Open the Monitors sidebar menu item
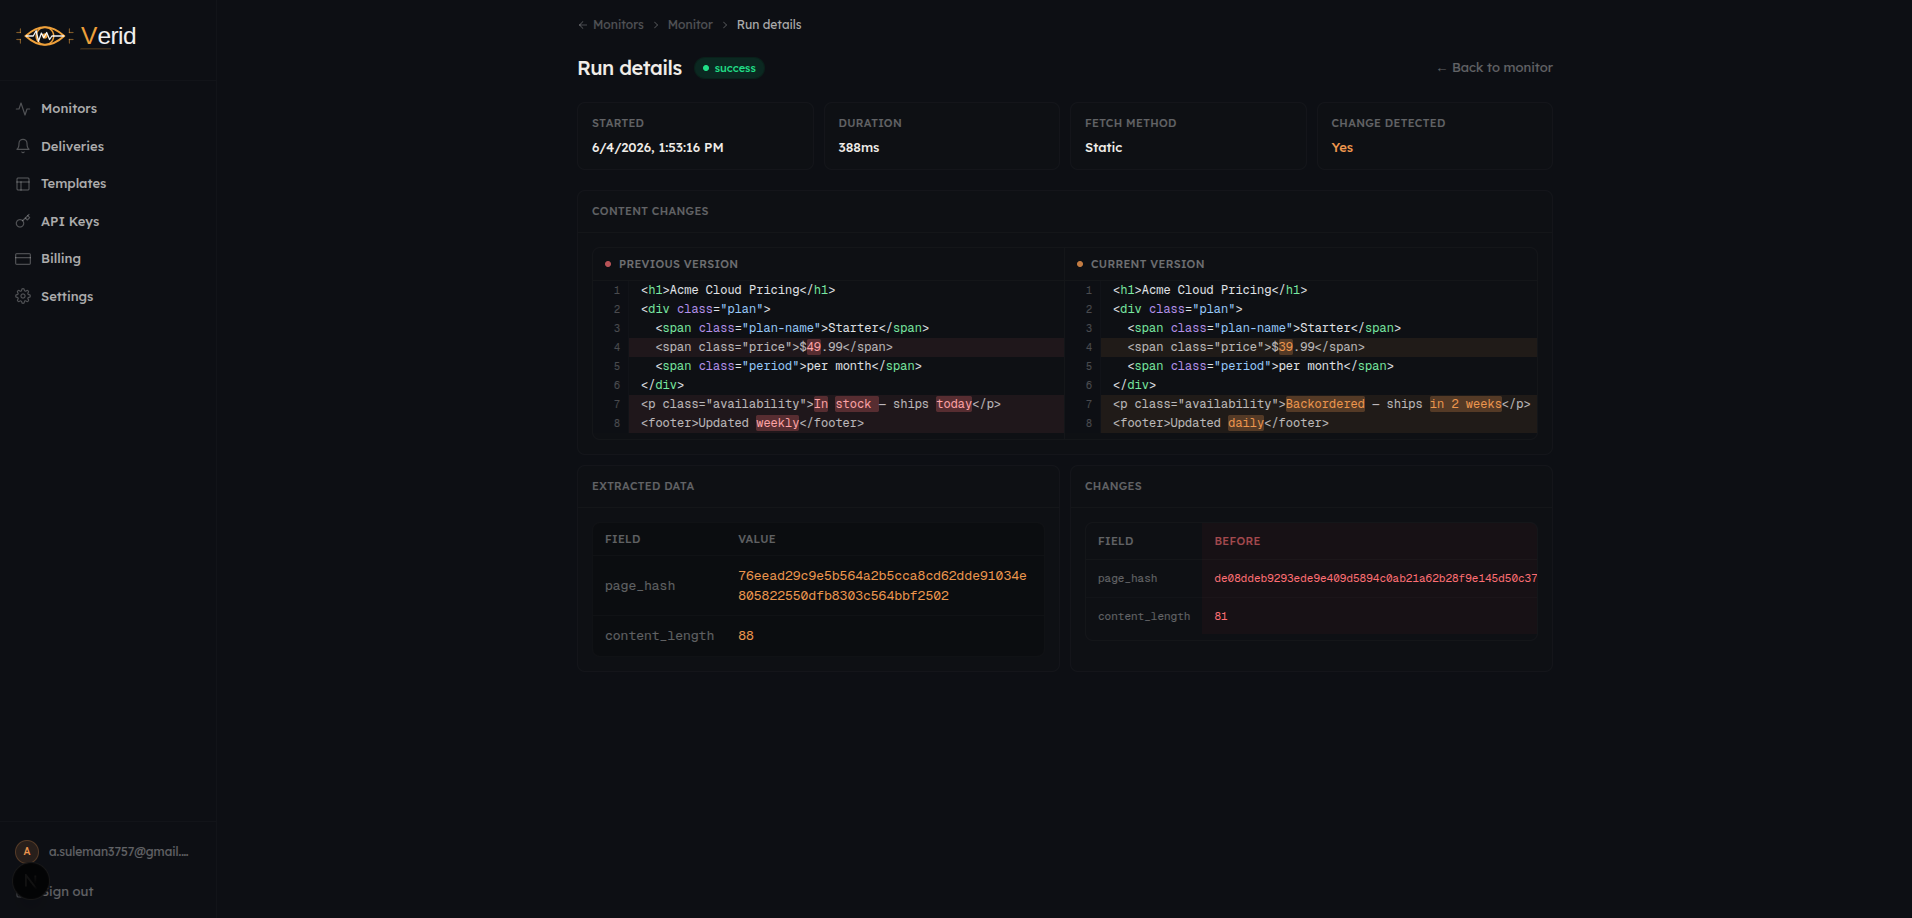 coord(108,108)
